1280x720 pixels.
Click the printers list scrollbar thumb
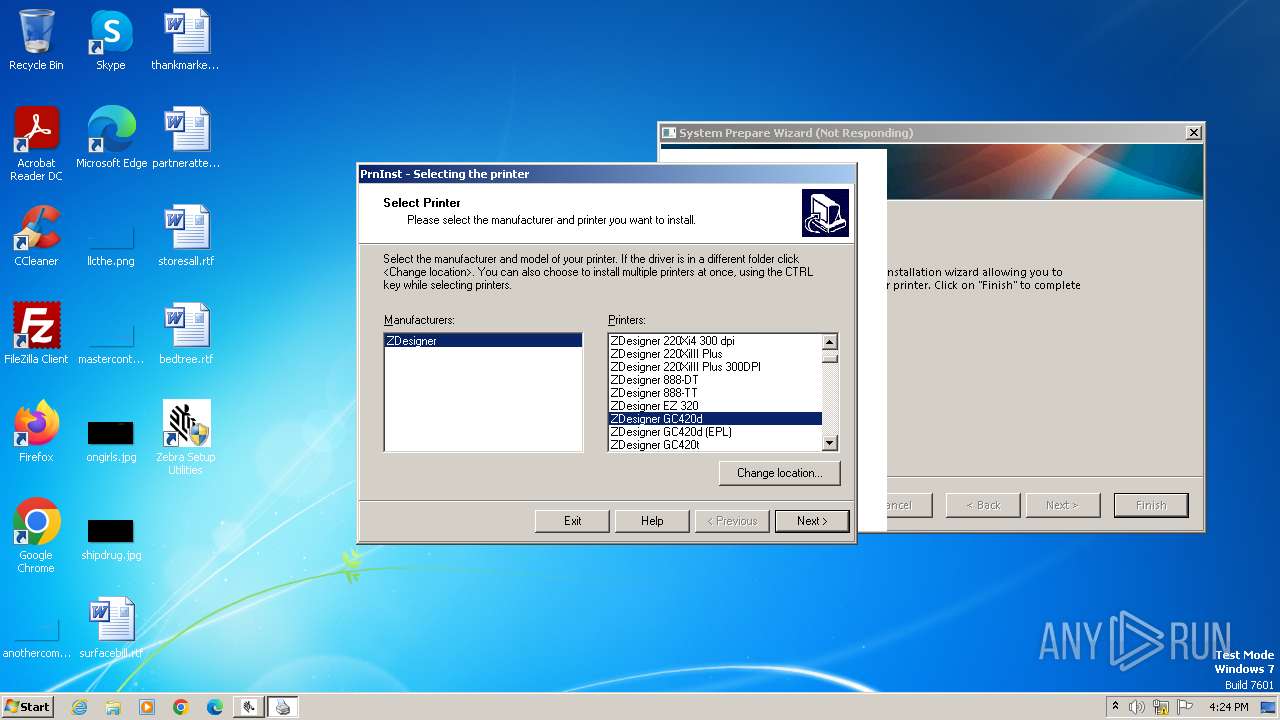pos(829,357)
